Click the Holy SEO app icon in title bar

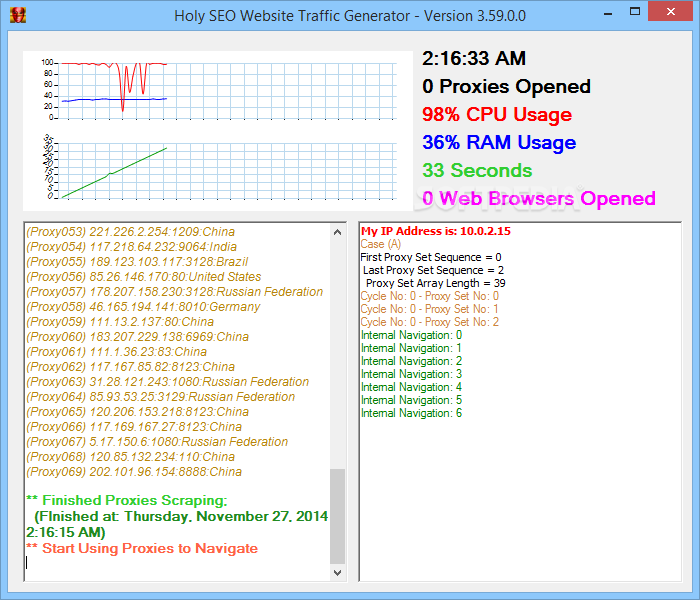tap(18, 15)
